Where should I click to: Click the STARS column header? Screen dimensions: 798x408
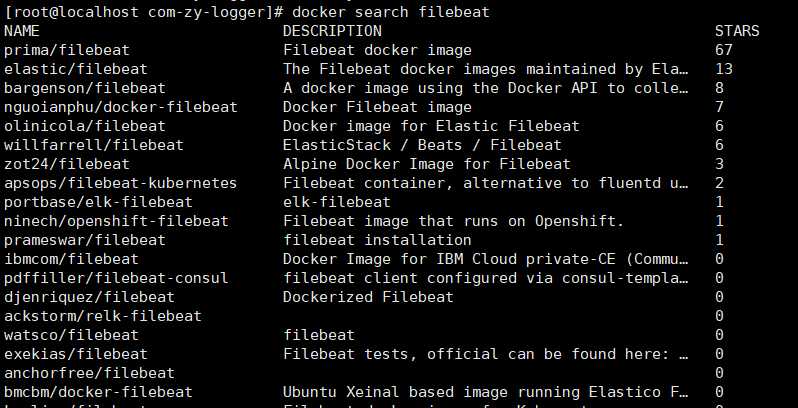(737, 31)
